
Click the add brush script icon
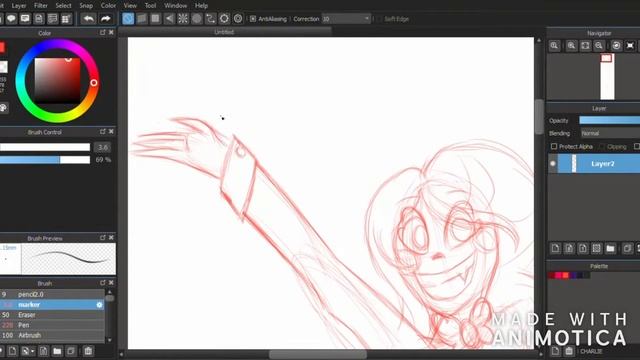tap(25, 351)
